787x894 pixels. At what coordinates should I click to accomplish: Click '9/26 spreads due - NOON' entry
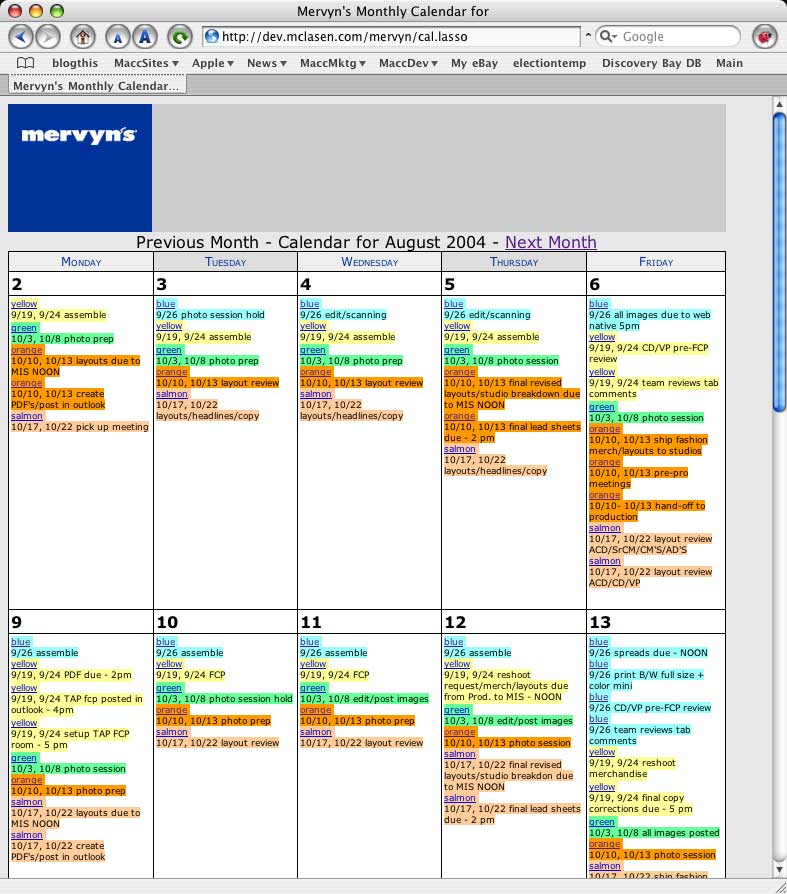pos(648,653)
